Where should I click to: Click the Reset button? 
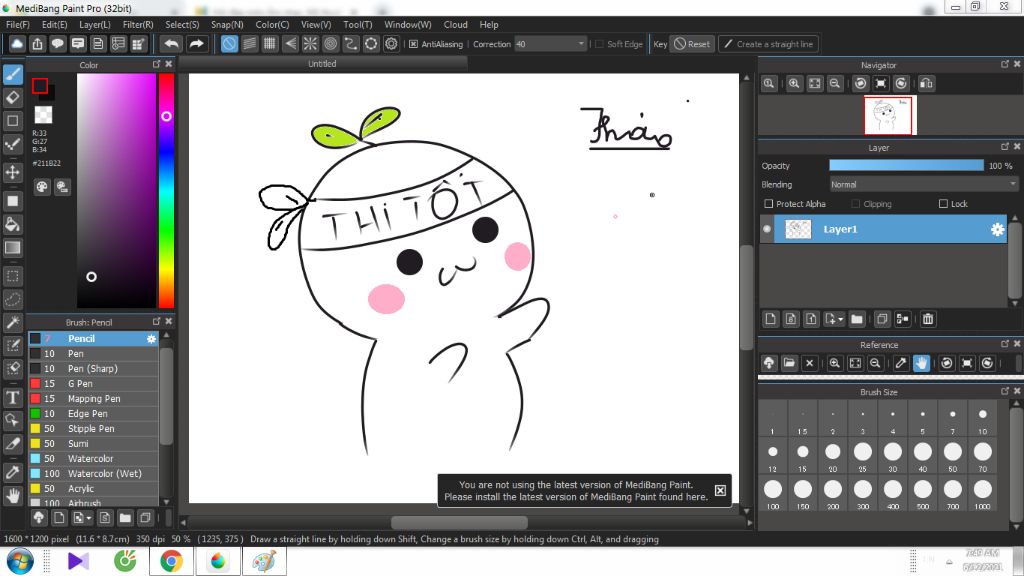(692, 44)
